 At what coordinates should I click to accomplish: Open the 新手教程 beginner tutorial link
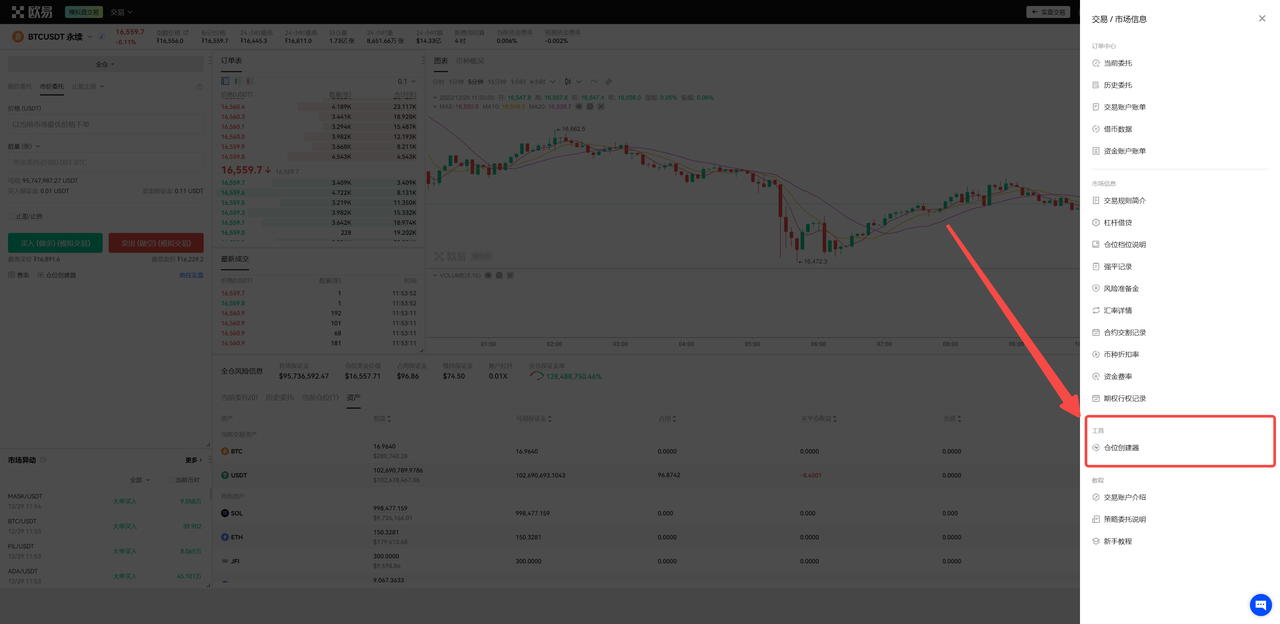tap(1117, 541)
